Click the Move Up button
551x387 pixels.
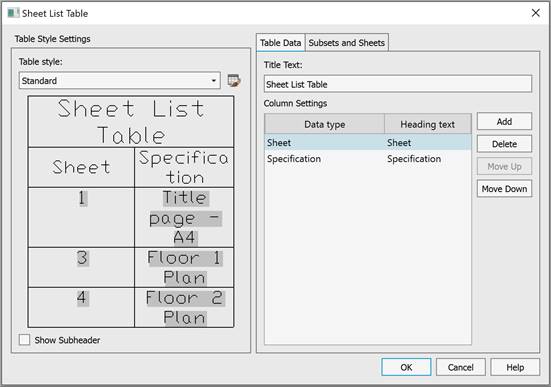tap(504, 167)
